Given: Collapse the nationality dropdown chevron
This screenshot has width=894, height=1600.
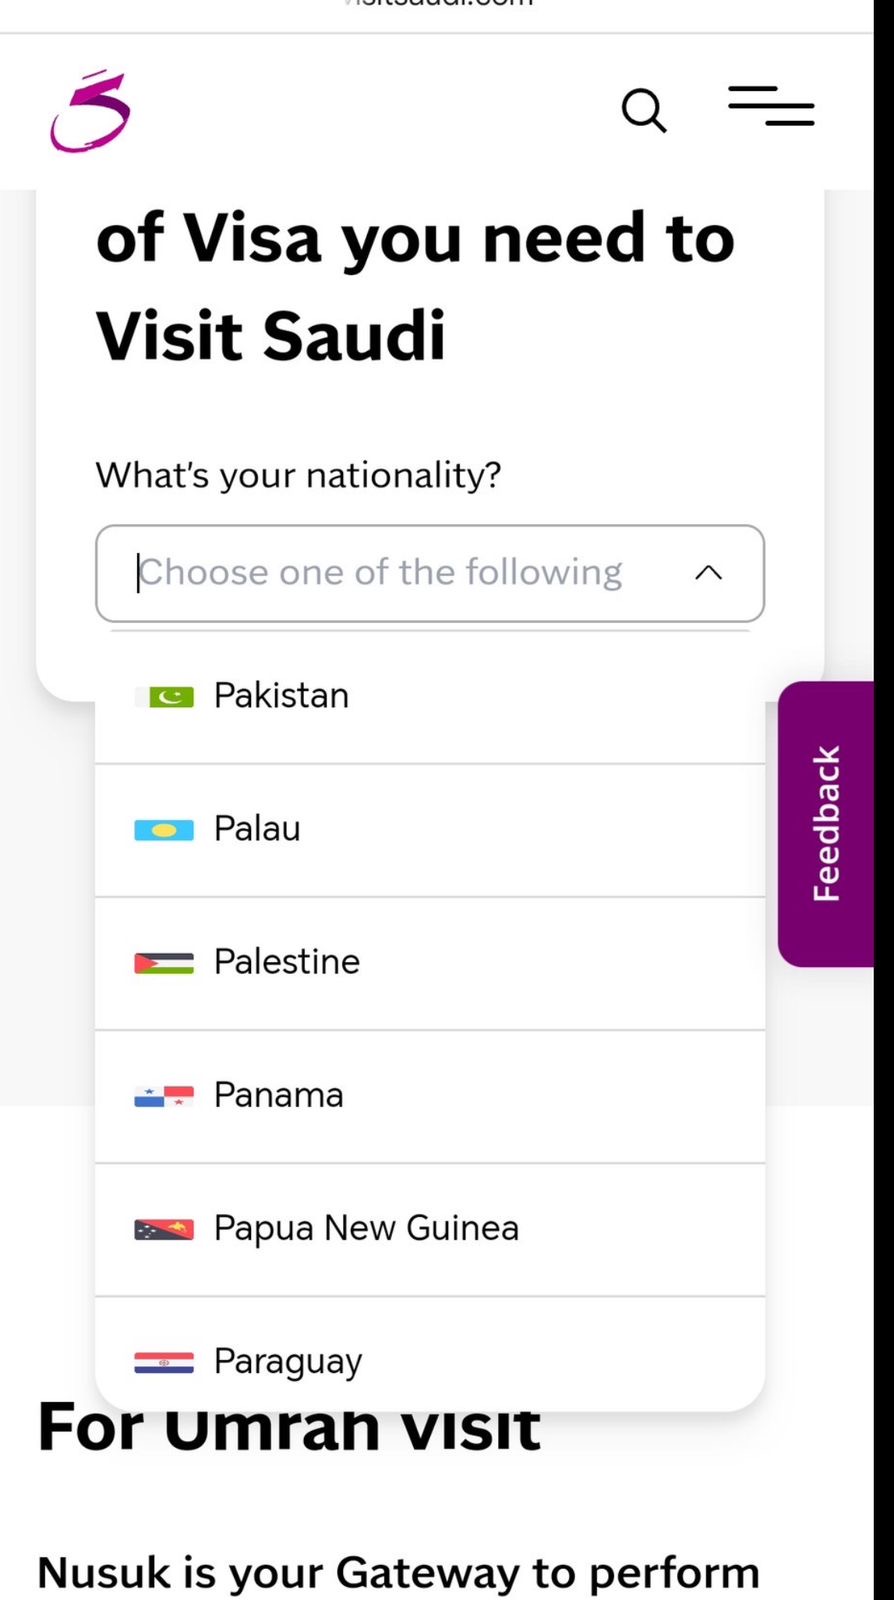Looking at the screenshot, I should point(708,573).
